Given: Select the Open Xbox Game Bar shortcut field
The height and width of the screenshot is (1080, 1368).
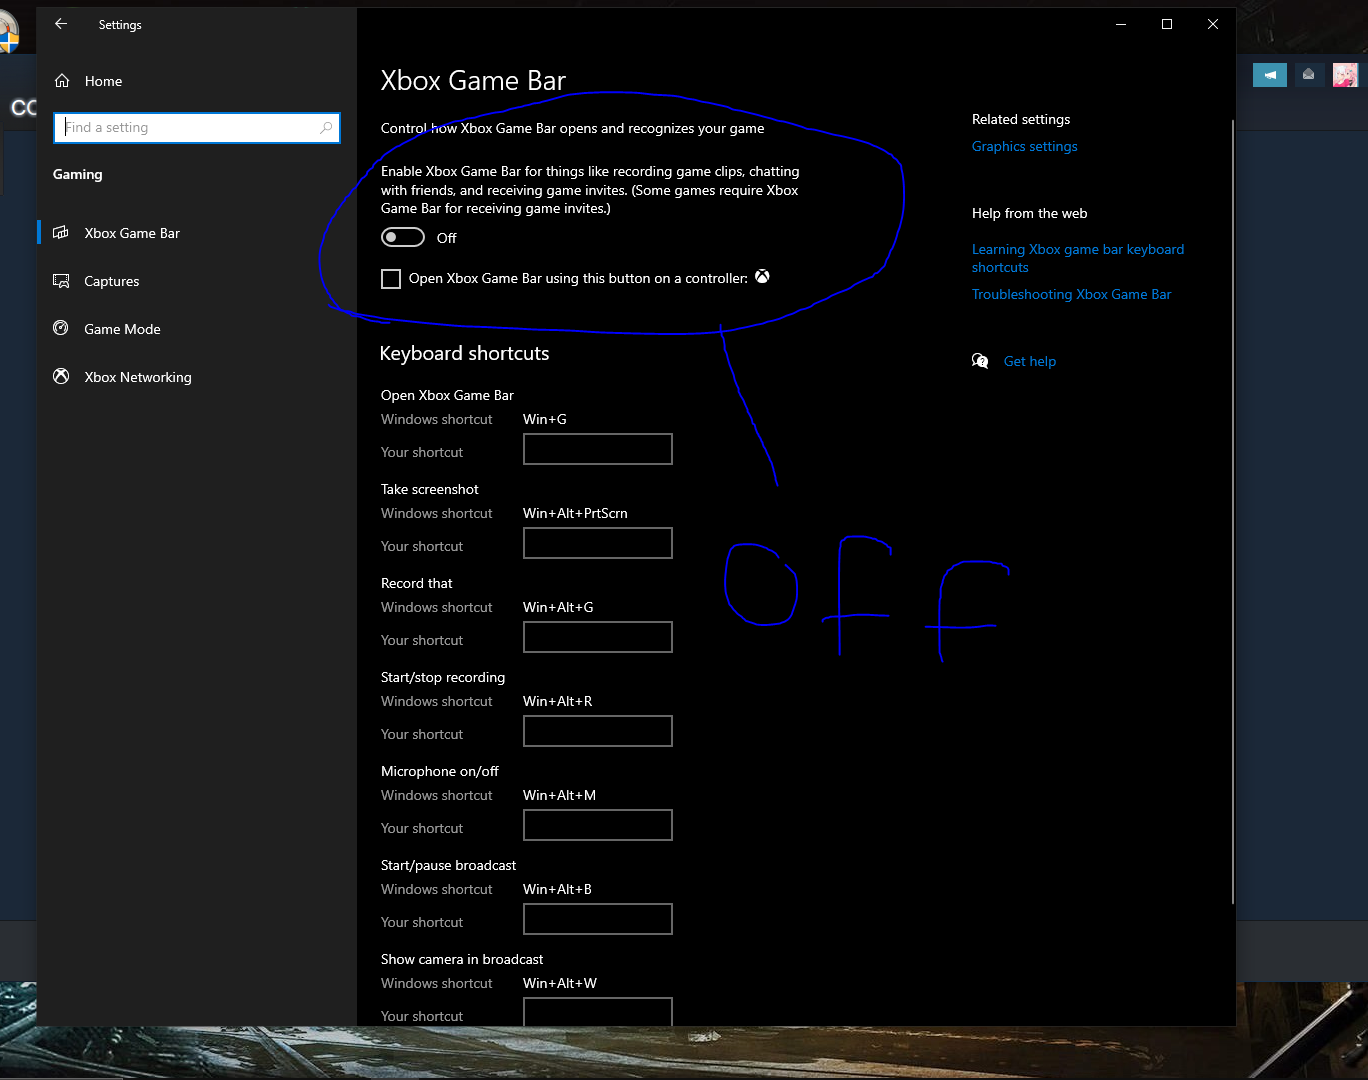Looking at the screenshot, I should tap(598, 449).
